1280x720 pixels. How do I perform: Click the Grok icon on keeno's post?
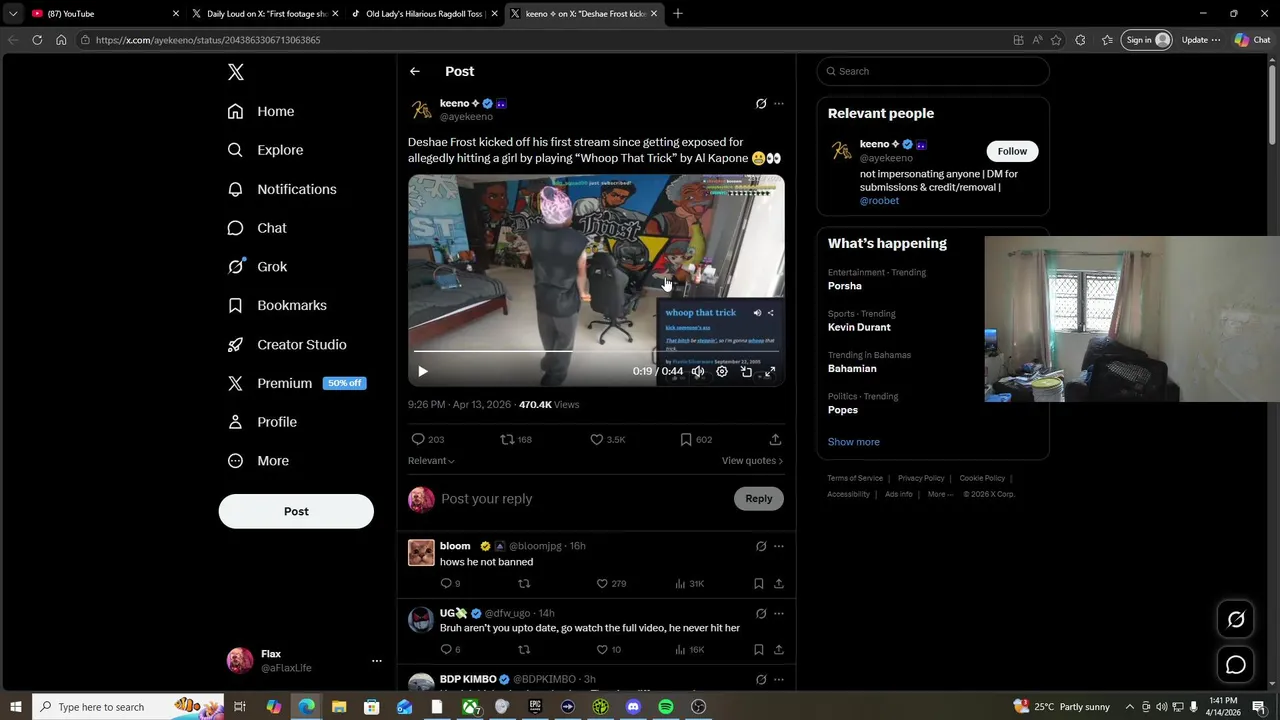pyautogui.click(x=761, y=104)
